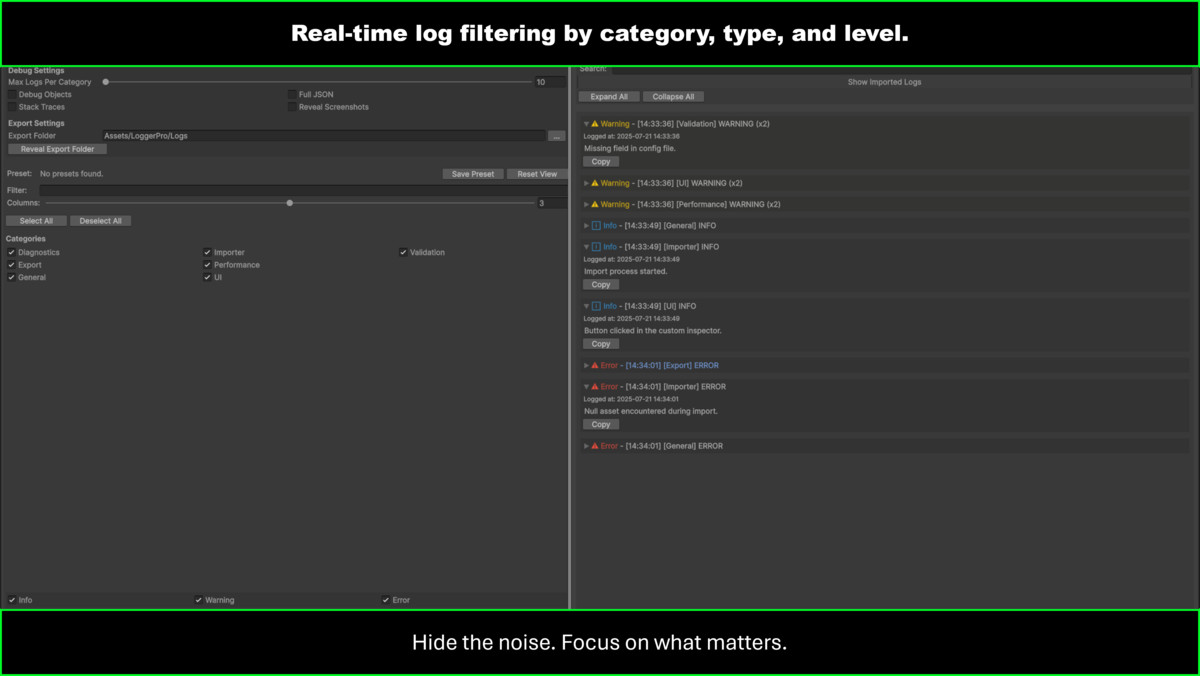Click the text 'Missing field in config file.'
The width and height of the screenshot is (1200, 676).
click(630, 148)
